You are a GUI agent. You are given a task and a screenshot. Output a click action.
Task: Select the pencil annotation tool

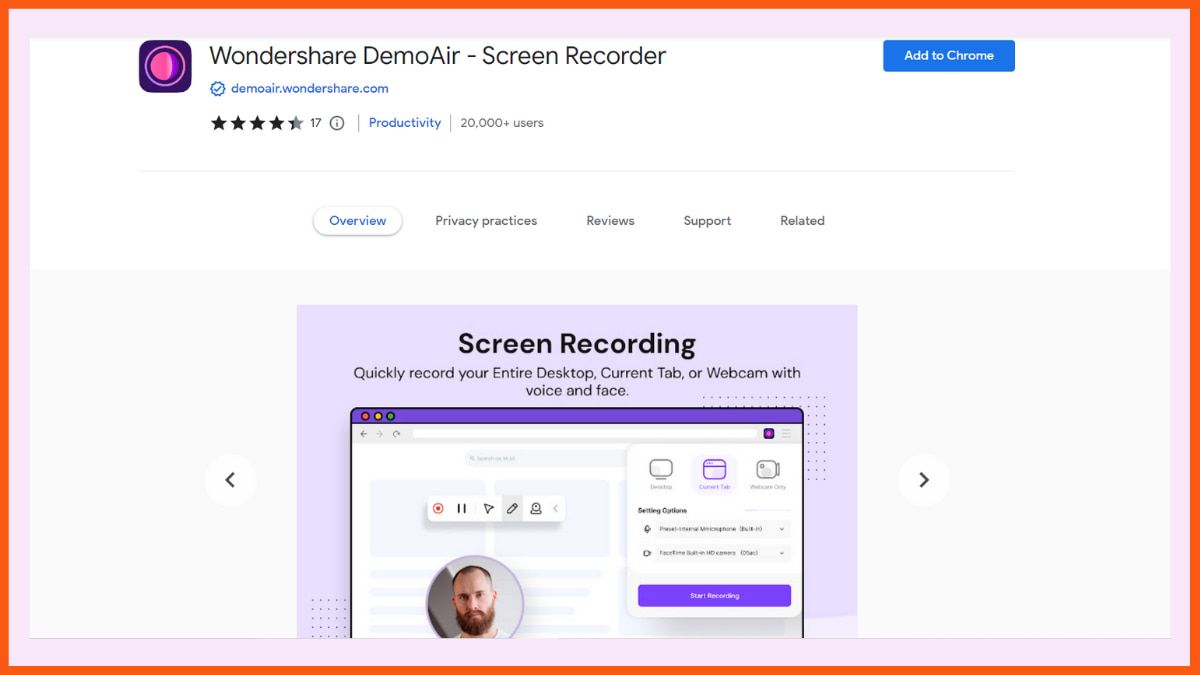(512, 508)
